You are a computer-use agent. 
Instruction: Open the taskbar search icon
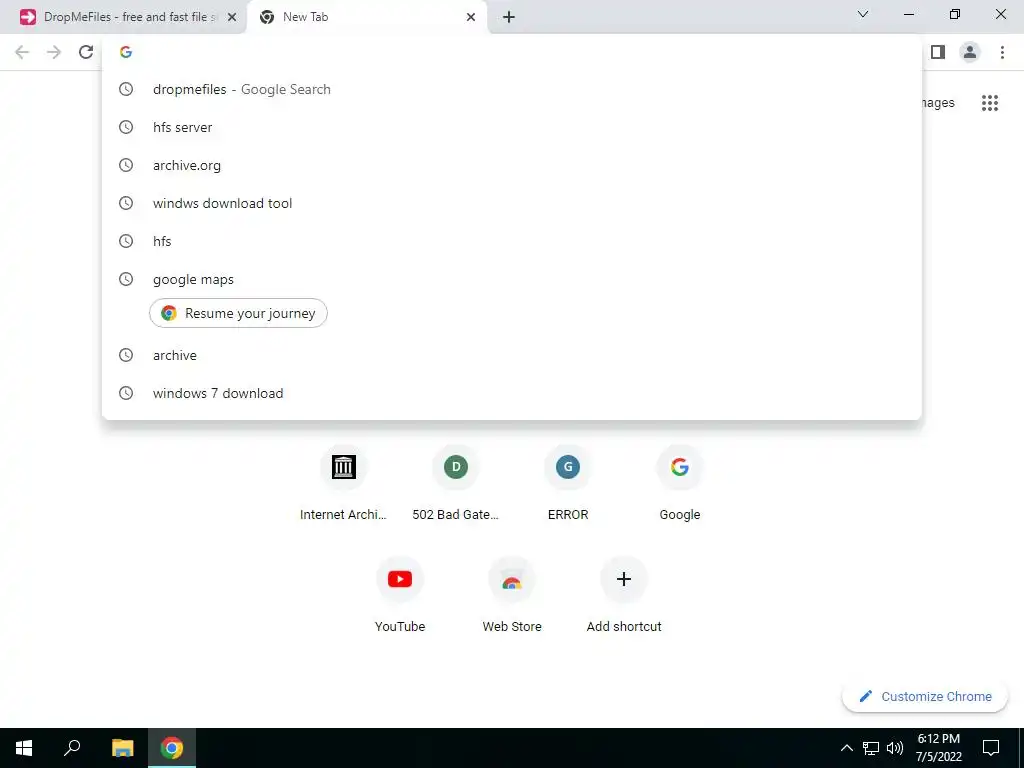[x=72, y=748]
